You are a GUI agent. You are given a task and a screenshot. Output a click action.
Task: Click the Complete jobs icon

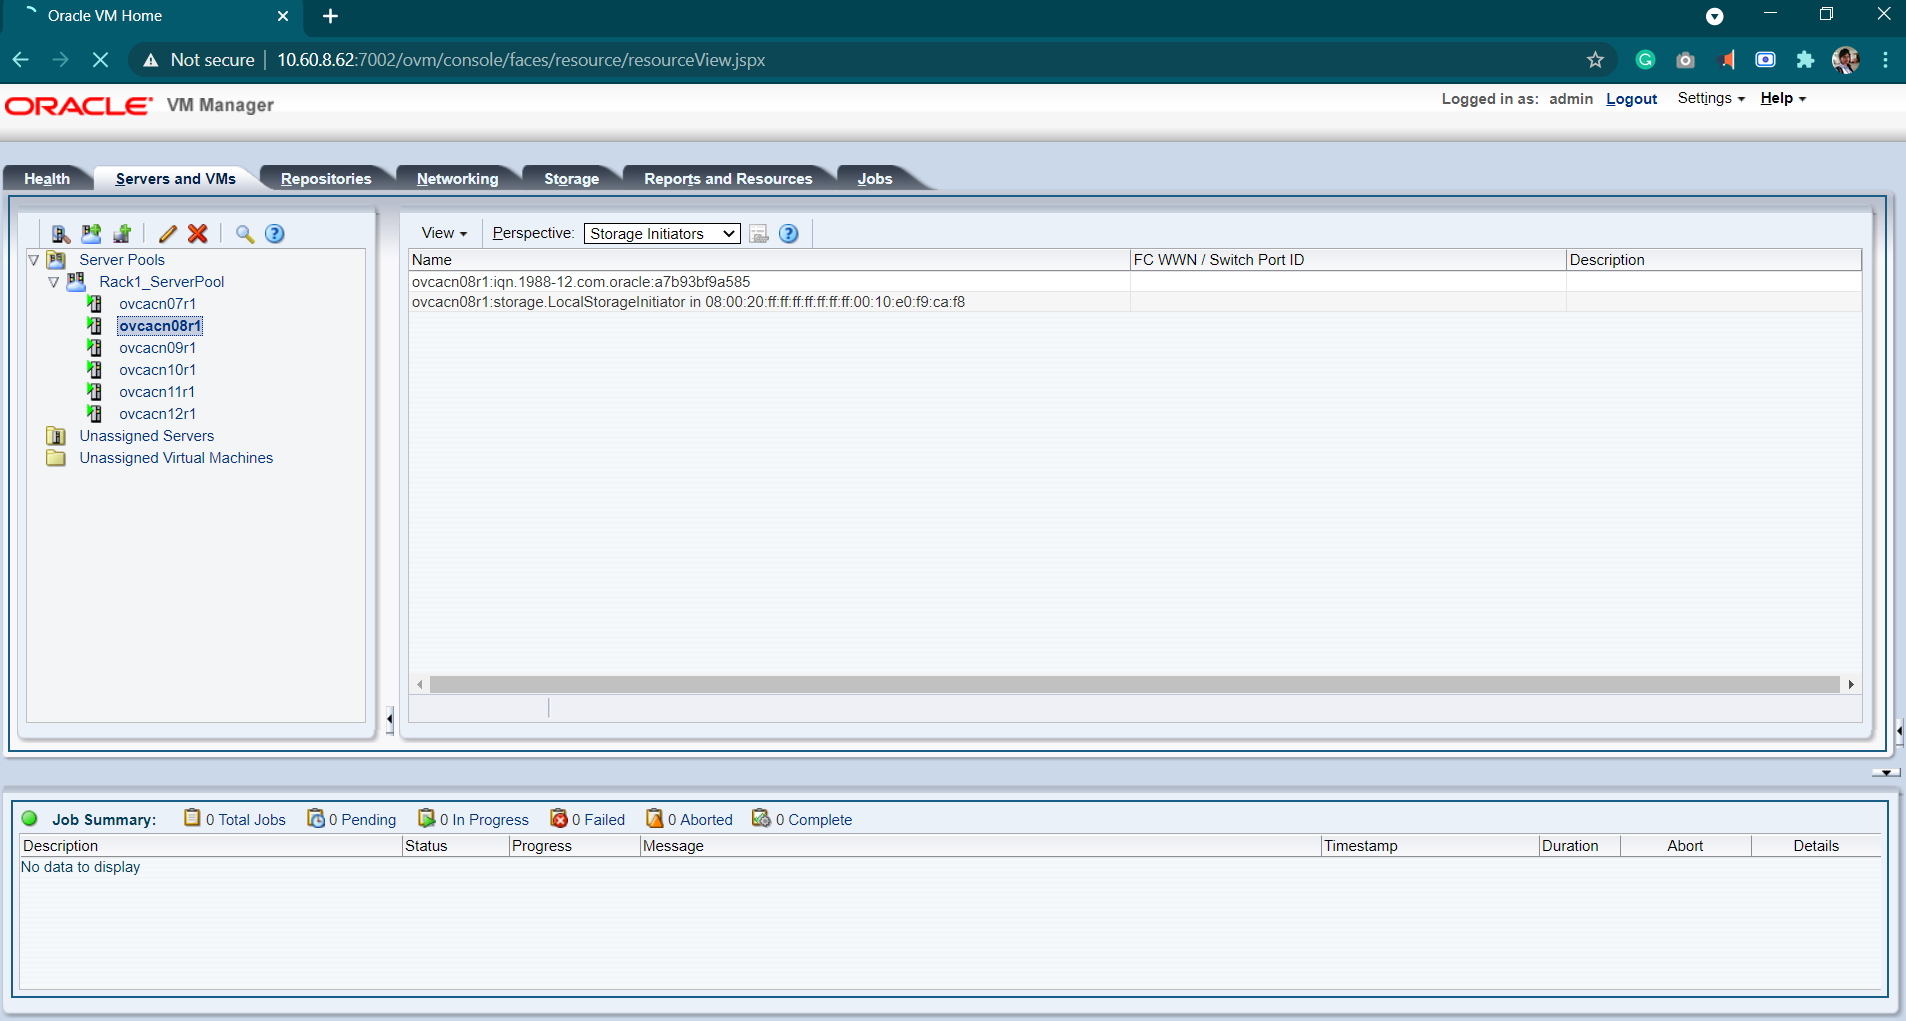point(762,818)
